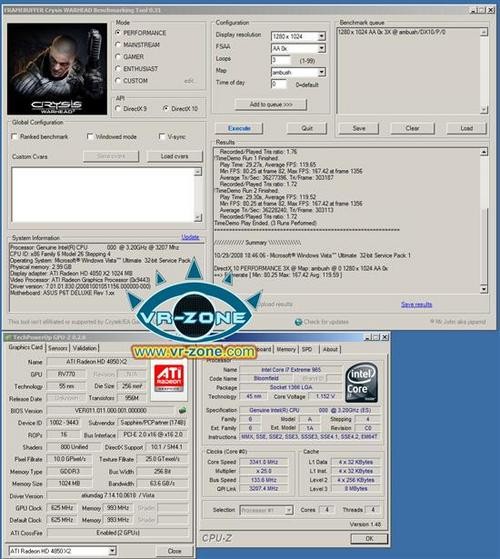Expand the FSAA dropdown
This screenshot has height=559, width=500.
point(321,48)
